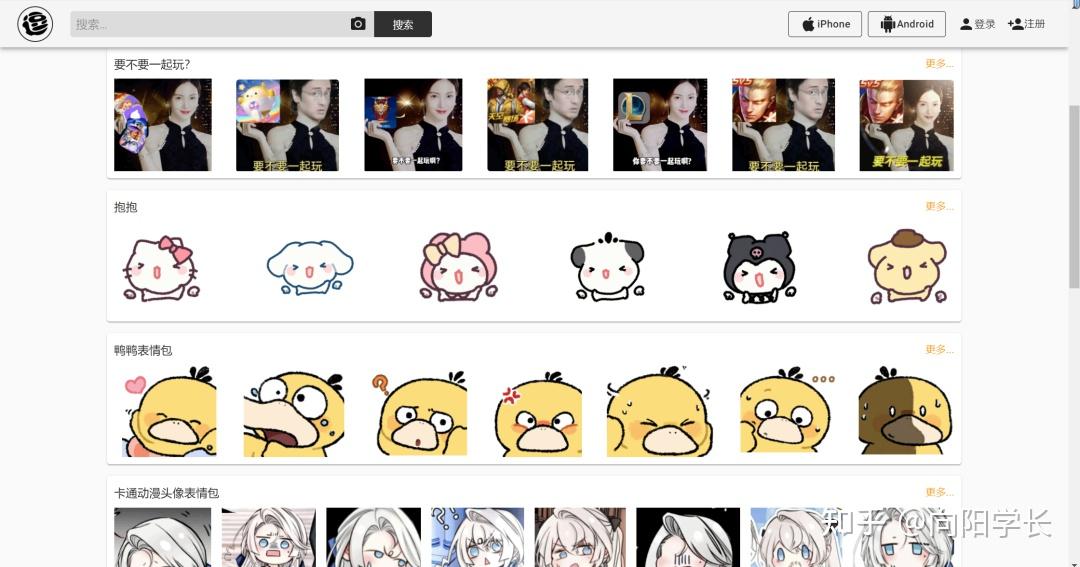This screenshot has width=1080, height=567.
Task: Open the duck sticker with squinting closed eyes
Action: click(x=659, y=411)
